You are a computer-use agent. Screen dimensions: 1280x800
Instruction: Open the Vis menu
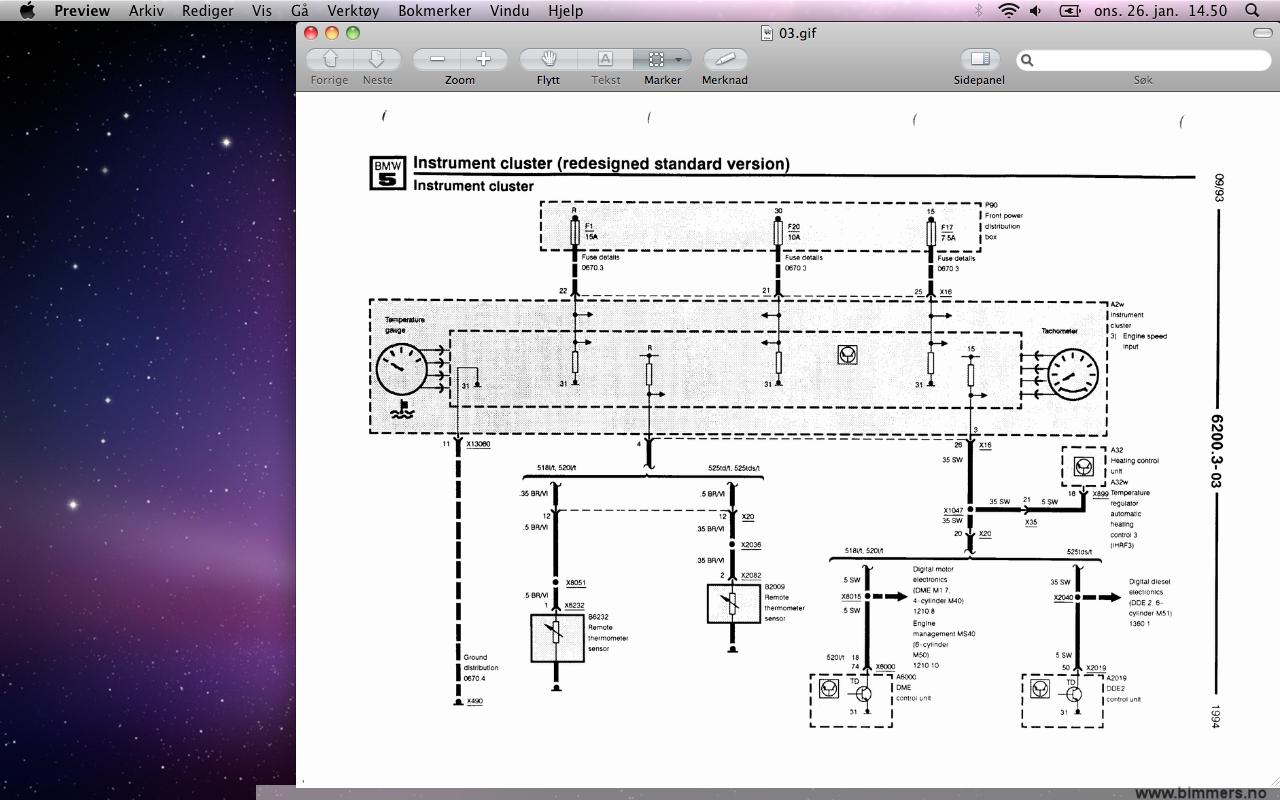coord(262,11)
